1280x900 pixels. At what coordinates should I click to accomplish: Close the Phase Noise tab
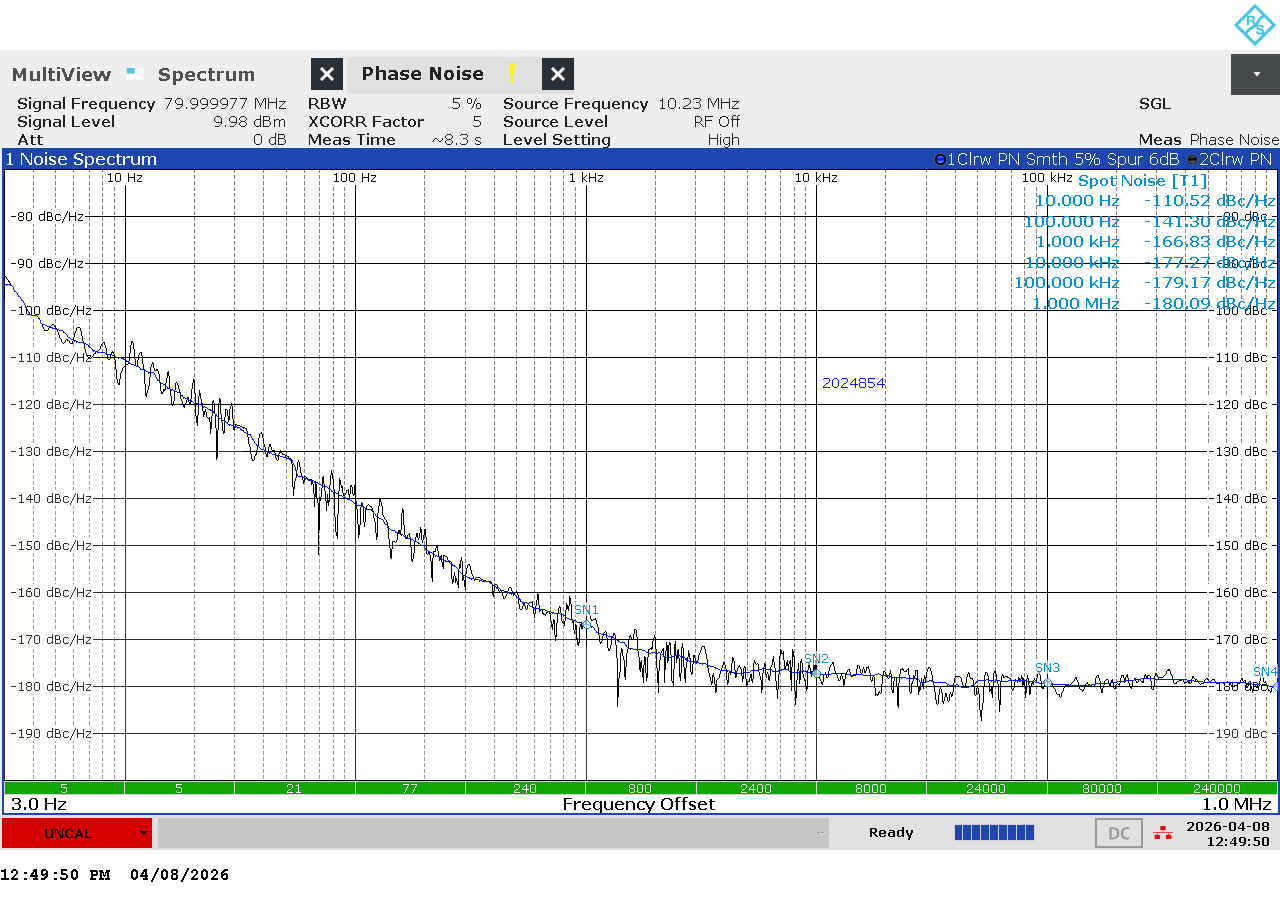[x=558, y=74]
